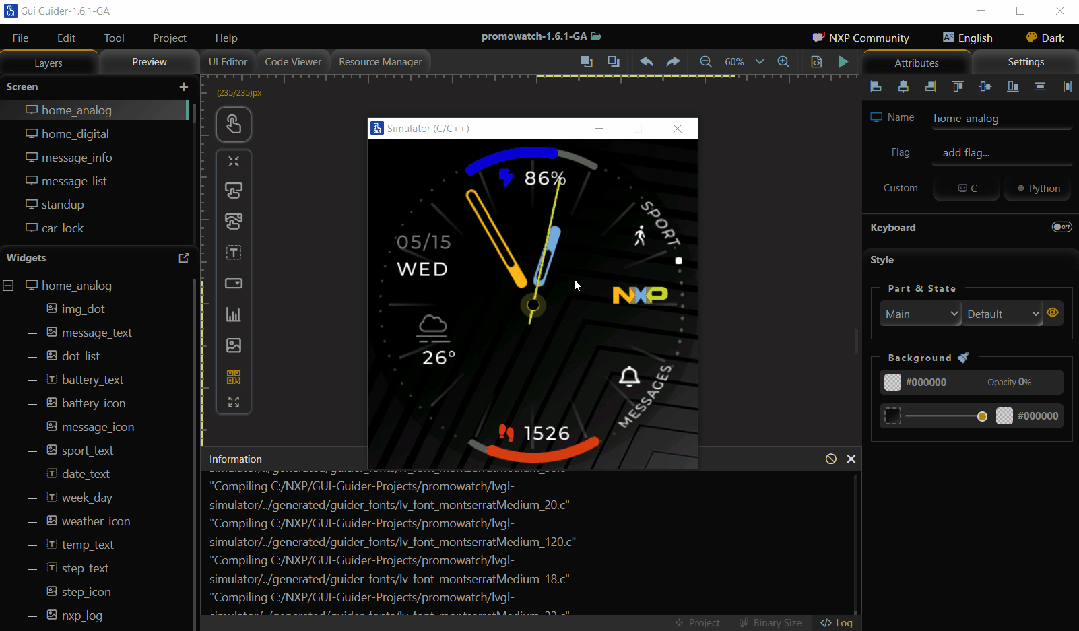1079x631 pixels.
Task: Click the send to back toolbar icon
Action: pyautogui.click(x=613, y=62)
